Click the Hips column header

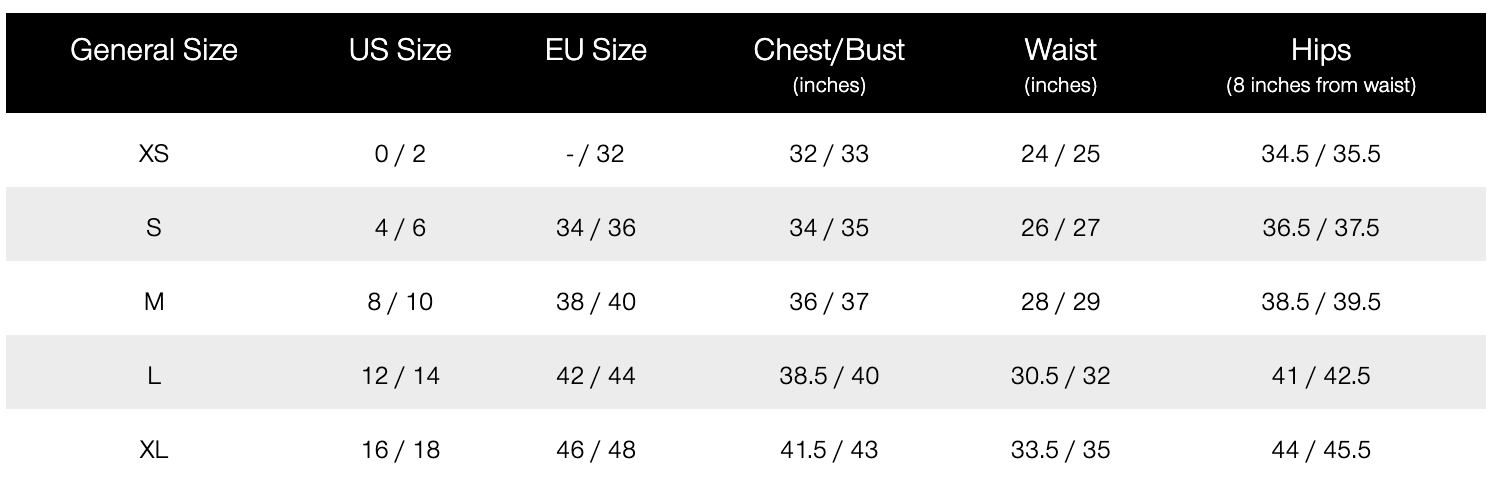tap(1320, 50)
